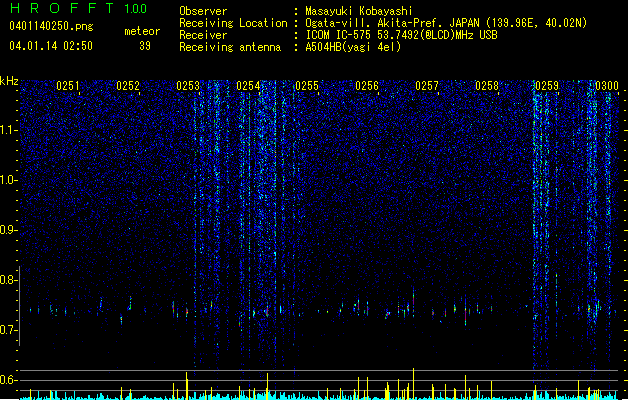Select the A504HB(yagi 4el) antenna text
Image resolution: width=629 pixels, height=400 pixels.
pos(353,47)
